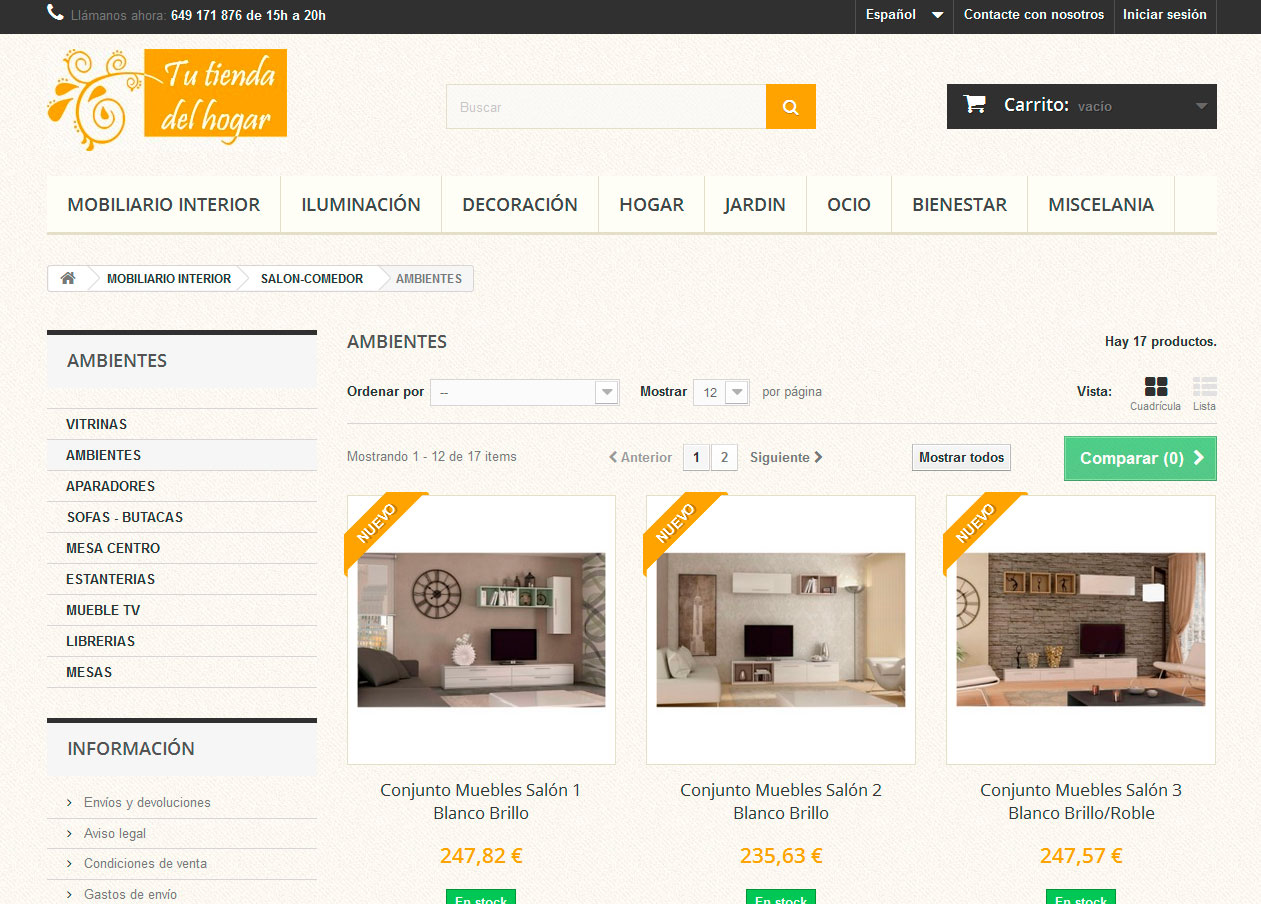Open the DECORACIÓN menu
1261x904 pixels.
520,205
